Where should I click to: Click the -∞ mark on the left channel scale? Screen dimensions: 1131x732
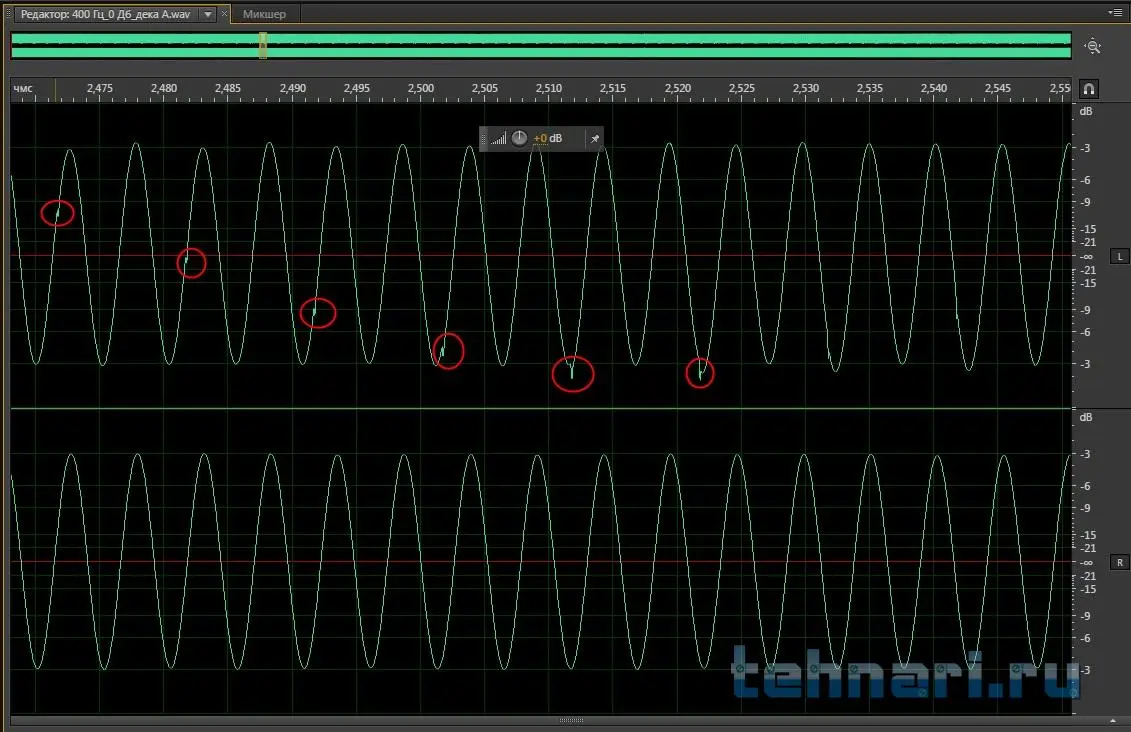click(1086, 256)
